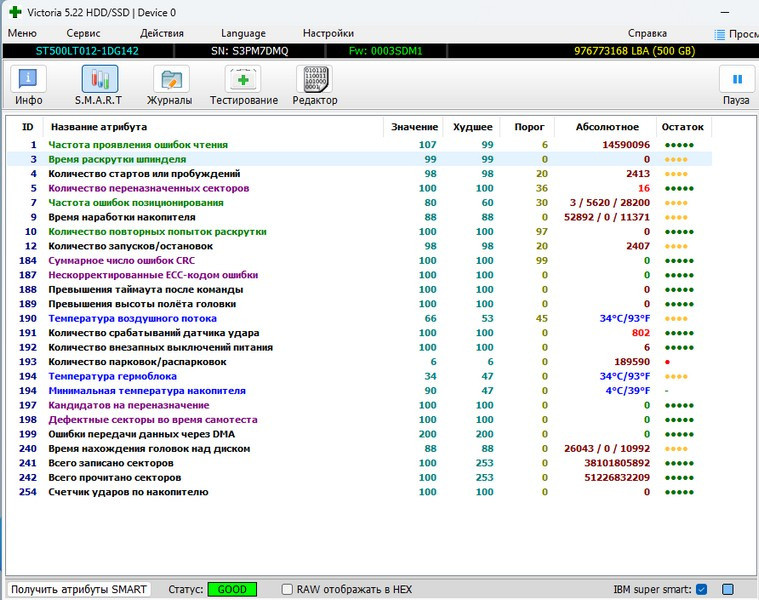The image size is (759, 600).
Task: Click absolute value 14590096
Action: [x=626, y=145]
